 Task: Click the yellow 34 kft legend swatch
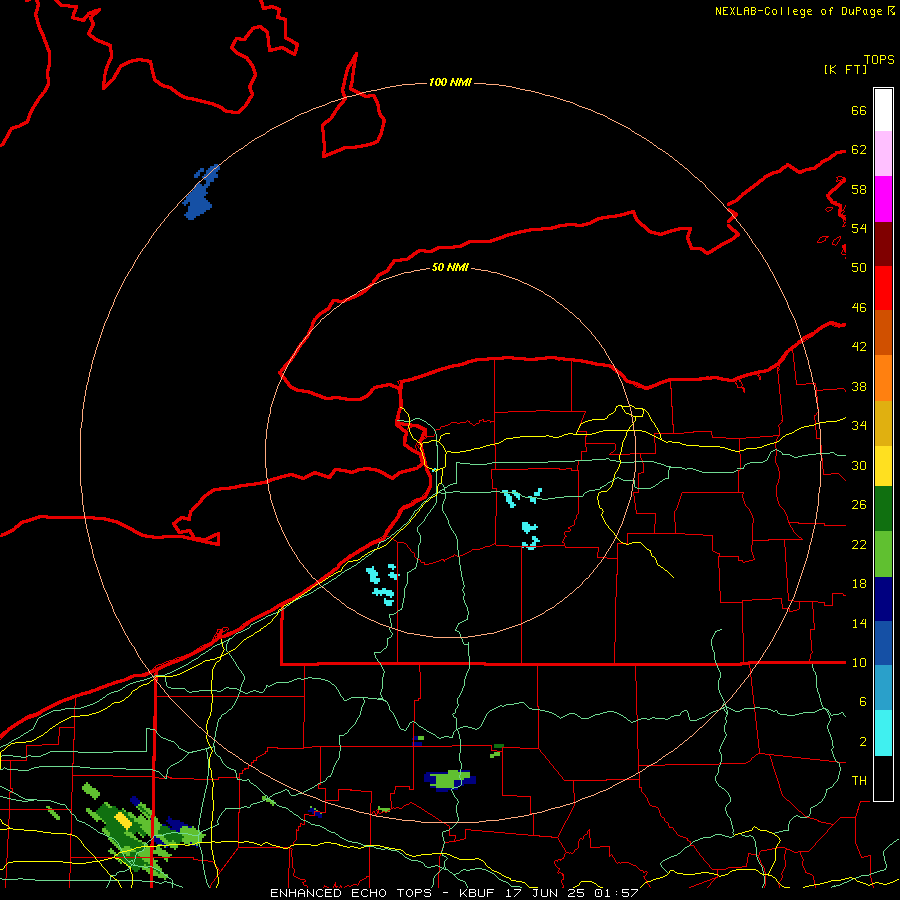pyautogui.click(x=883, y=465)
